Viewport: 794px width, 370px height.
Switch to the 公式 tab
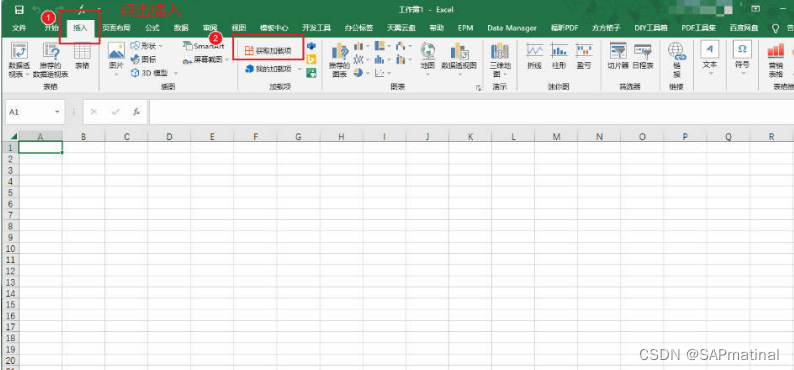(152, 28)
